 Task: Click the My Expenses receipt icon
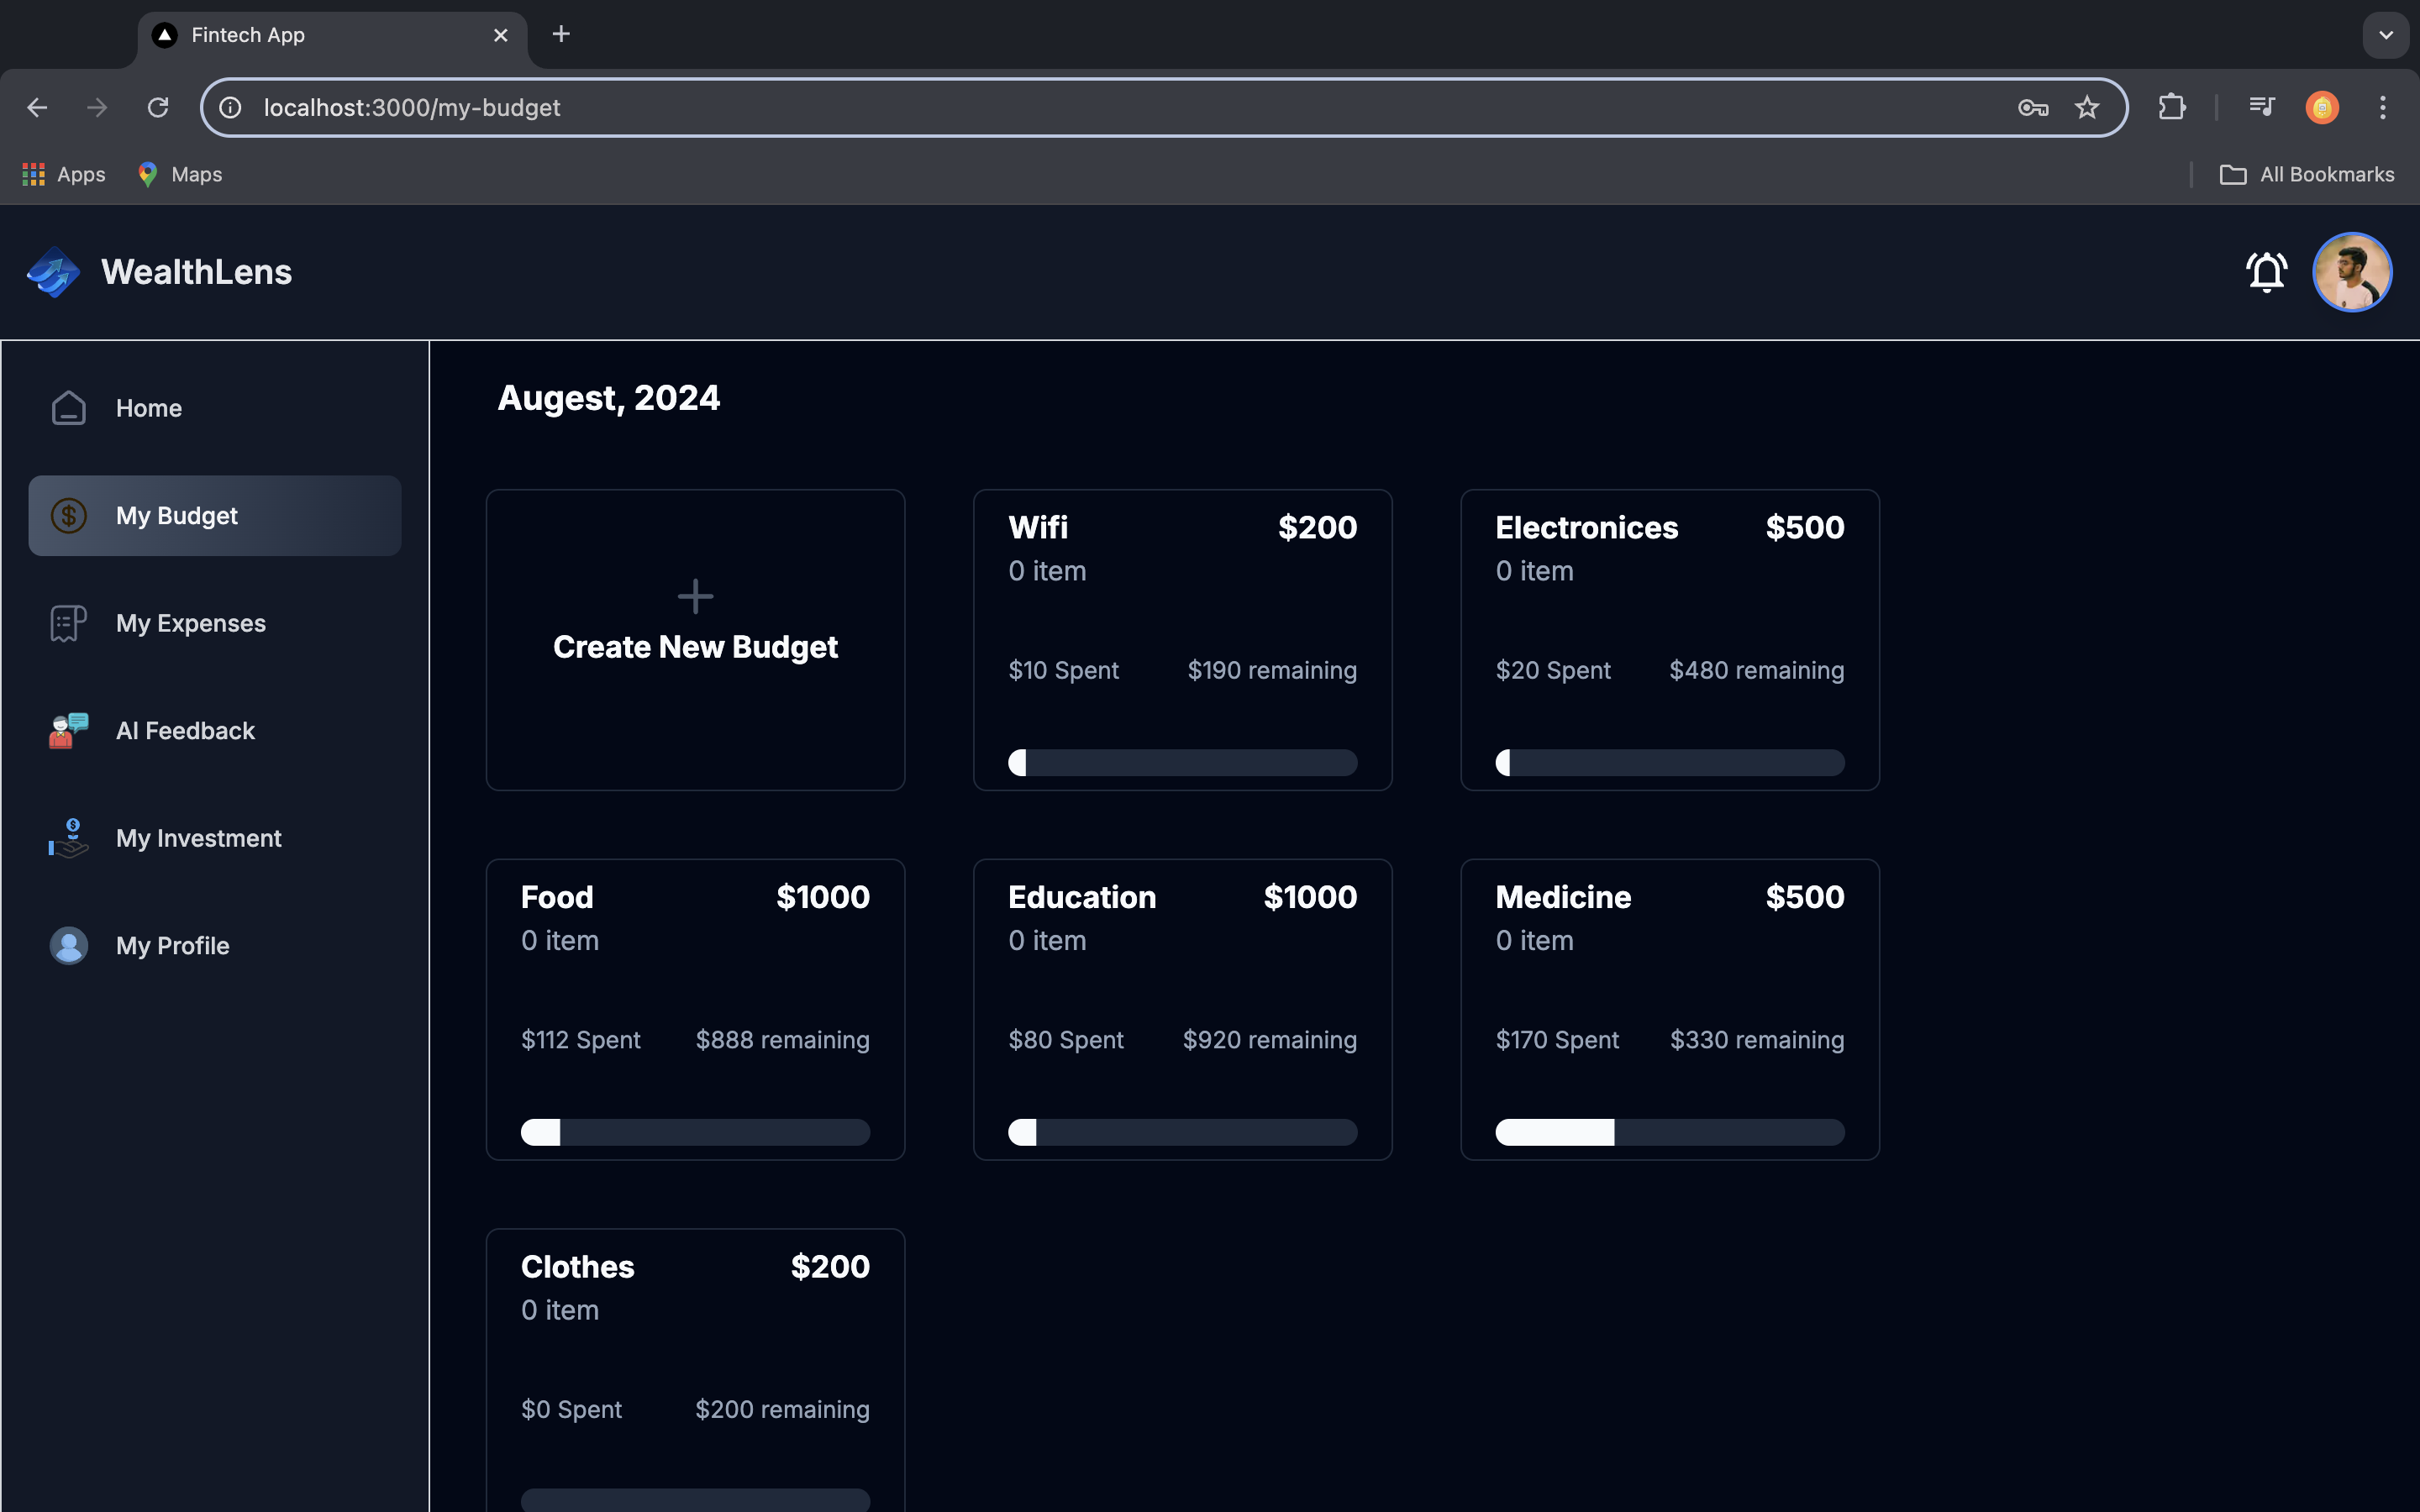pos(68,623)
